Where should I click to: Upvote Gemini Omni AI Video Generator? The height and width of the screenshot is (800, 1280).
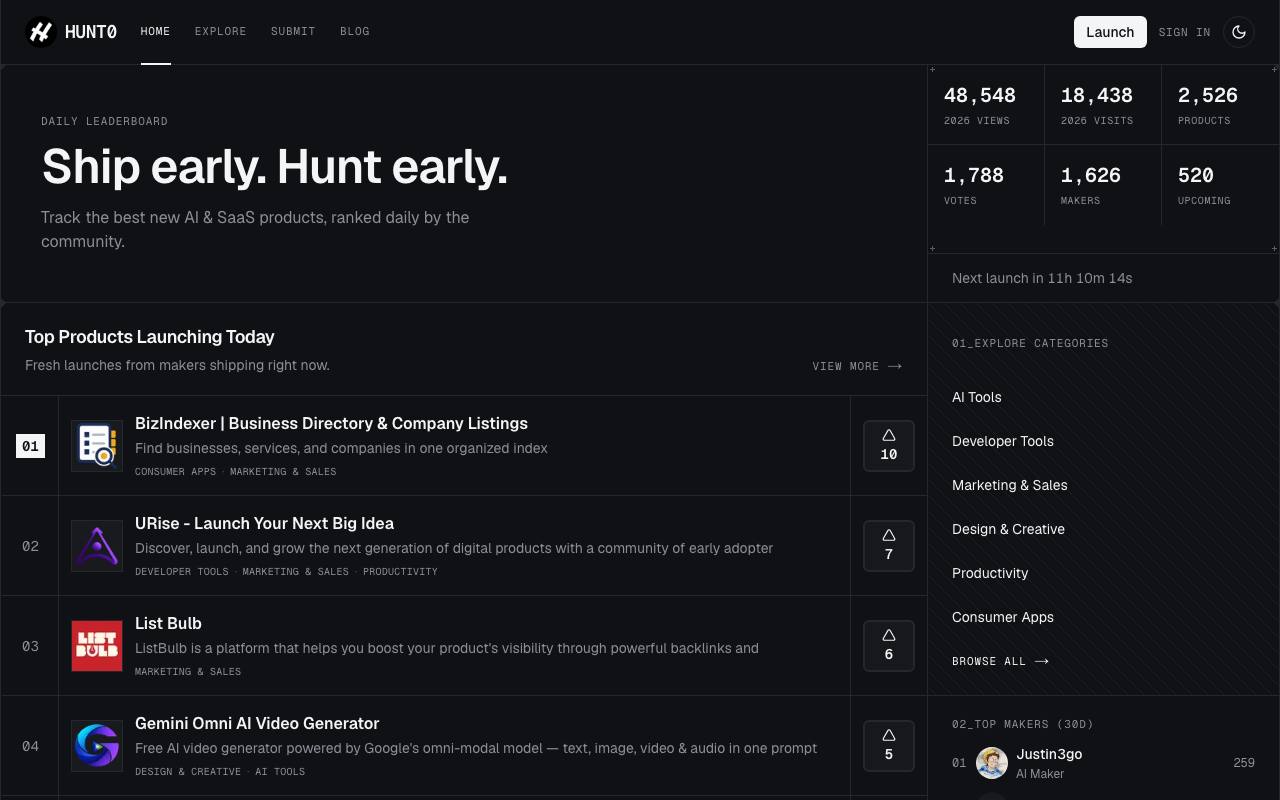click(889, 746)
